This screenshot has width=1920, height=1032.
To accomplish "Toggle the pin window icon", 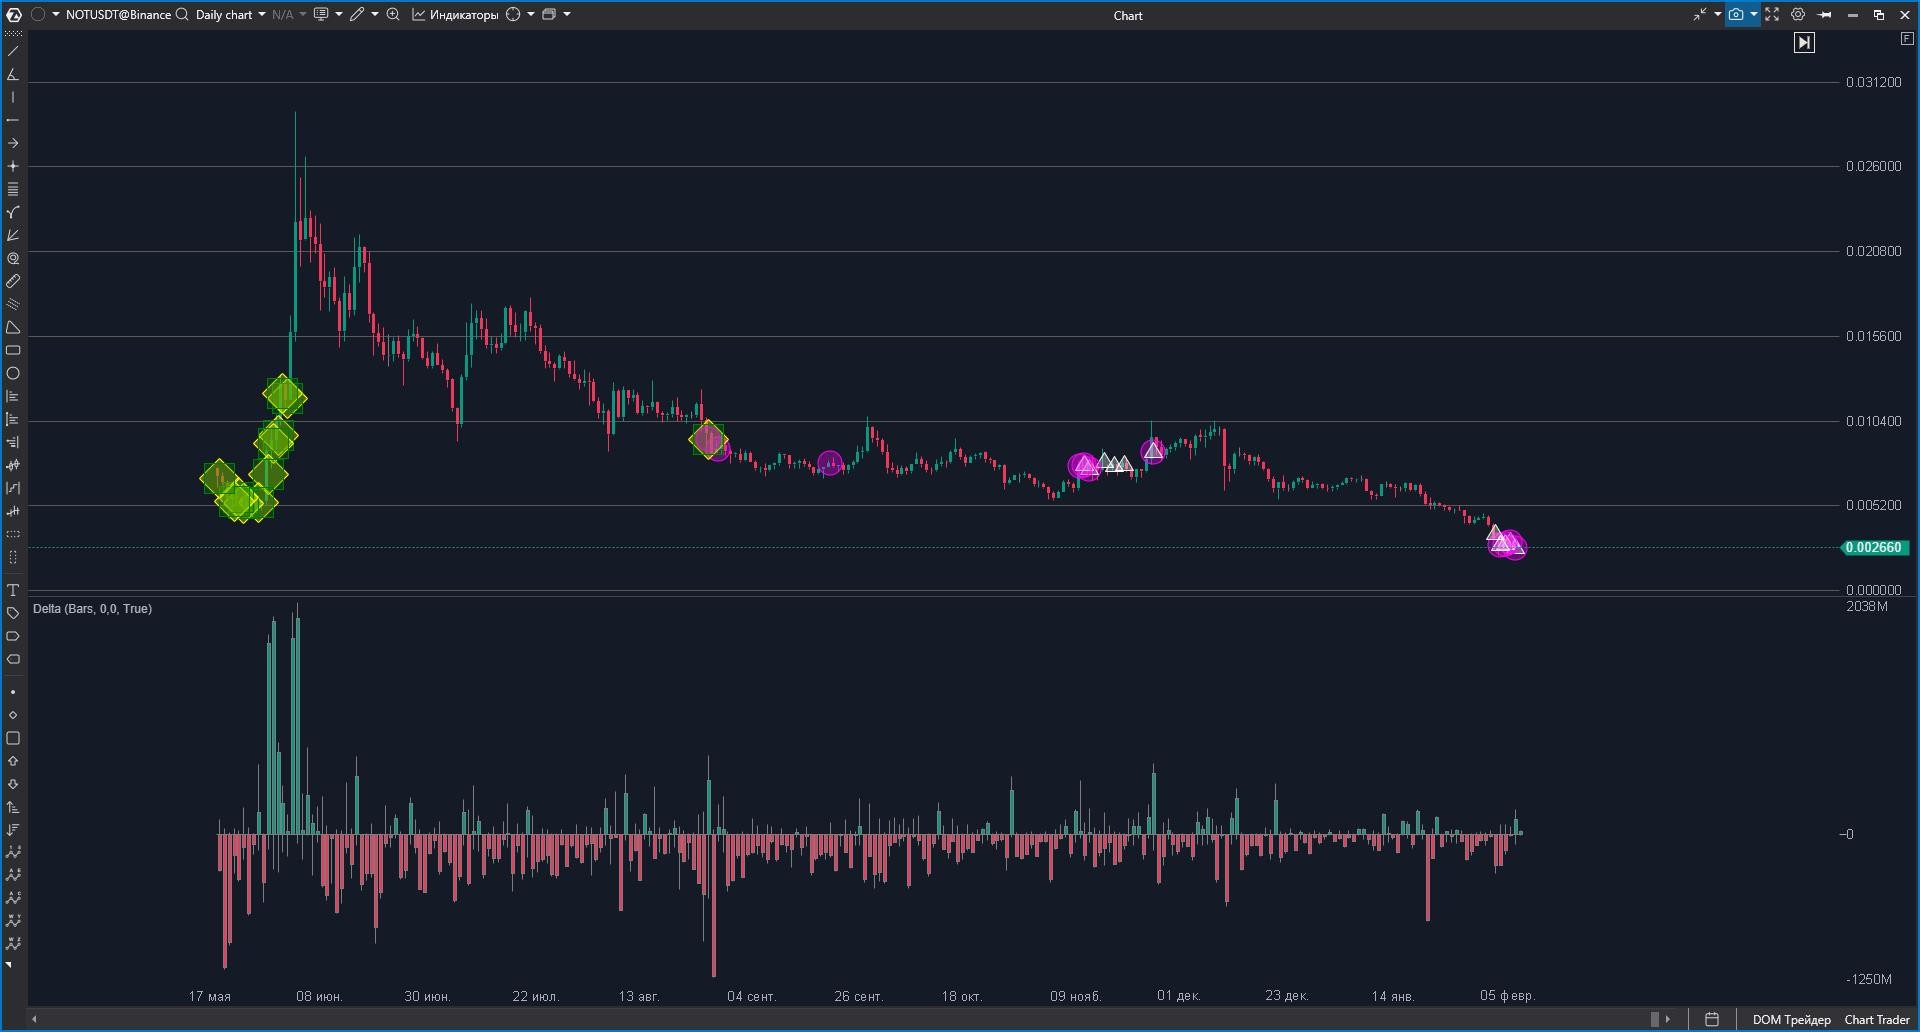I will (x=1825, y=15).
